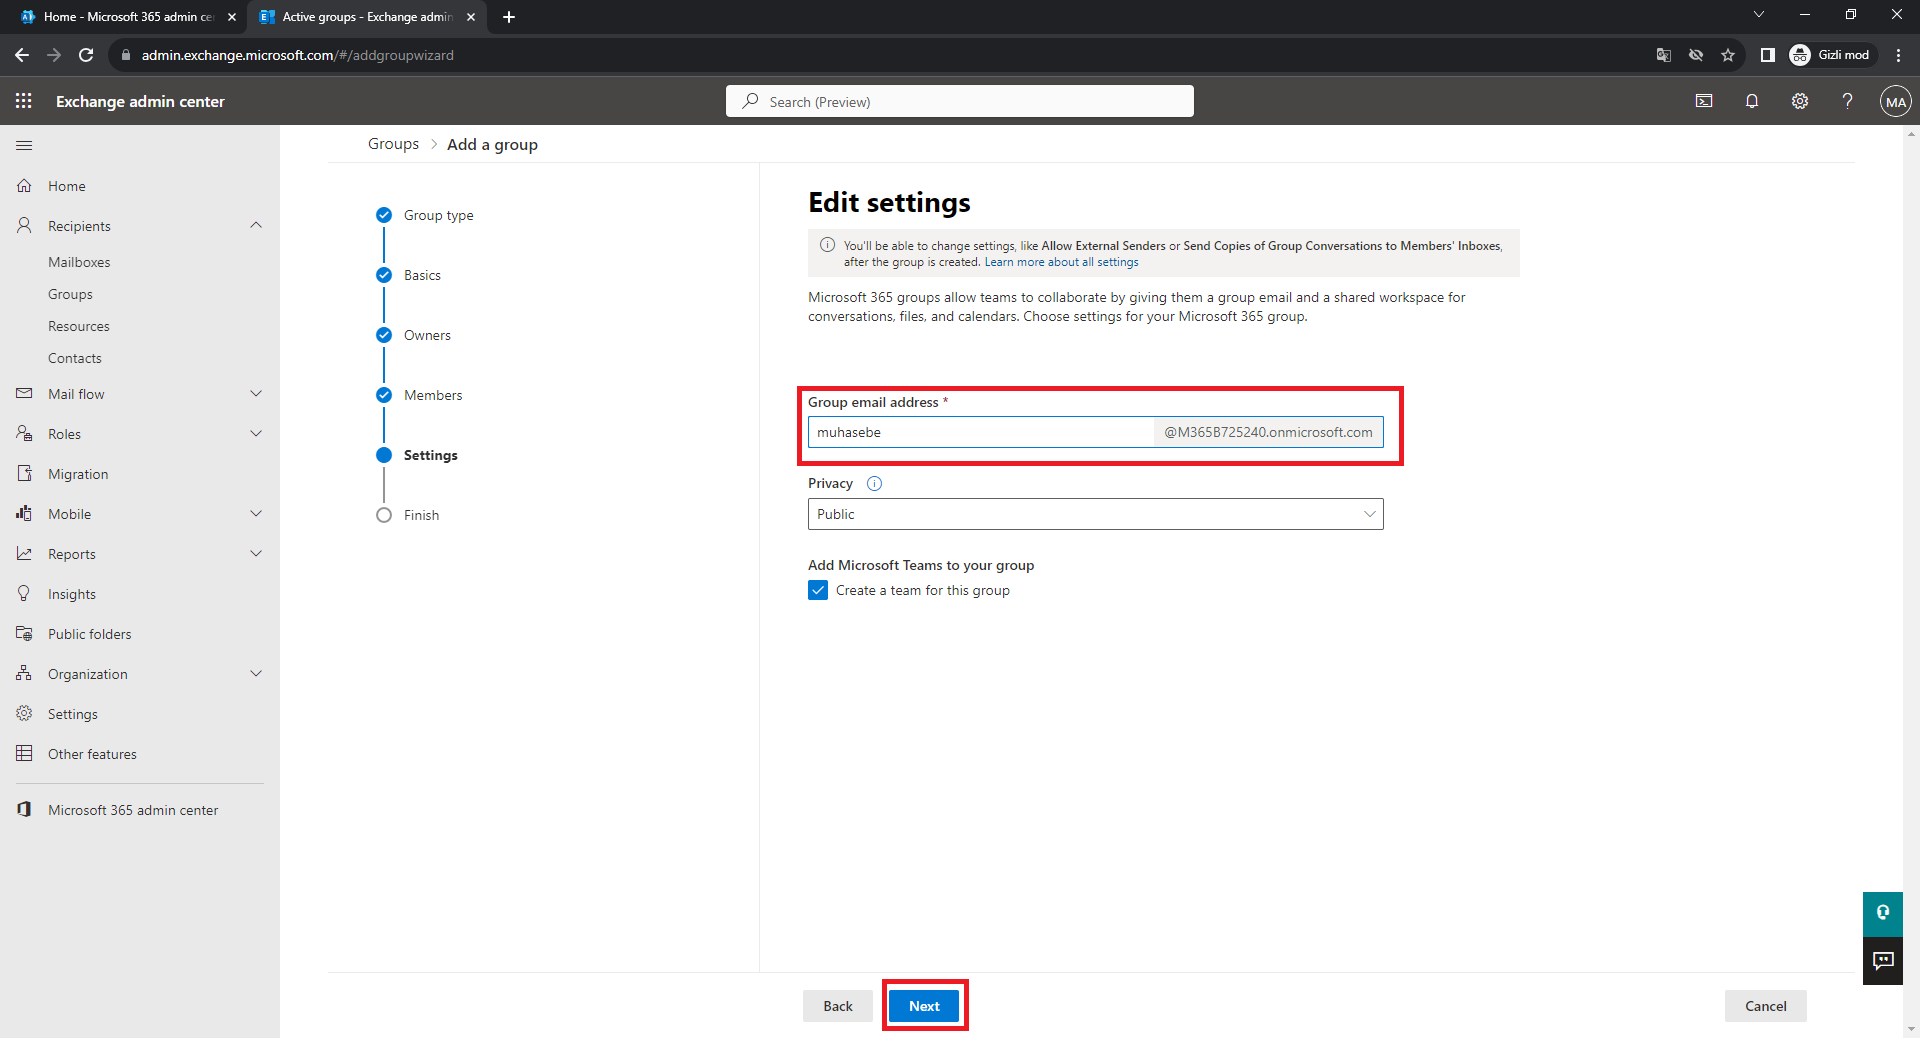Open Learn more about all settings link

(x=1061, y=263)
